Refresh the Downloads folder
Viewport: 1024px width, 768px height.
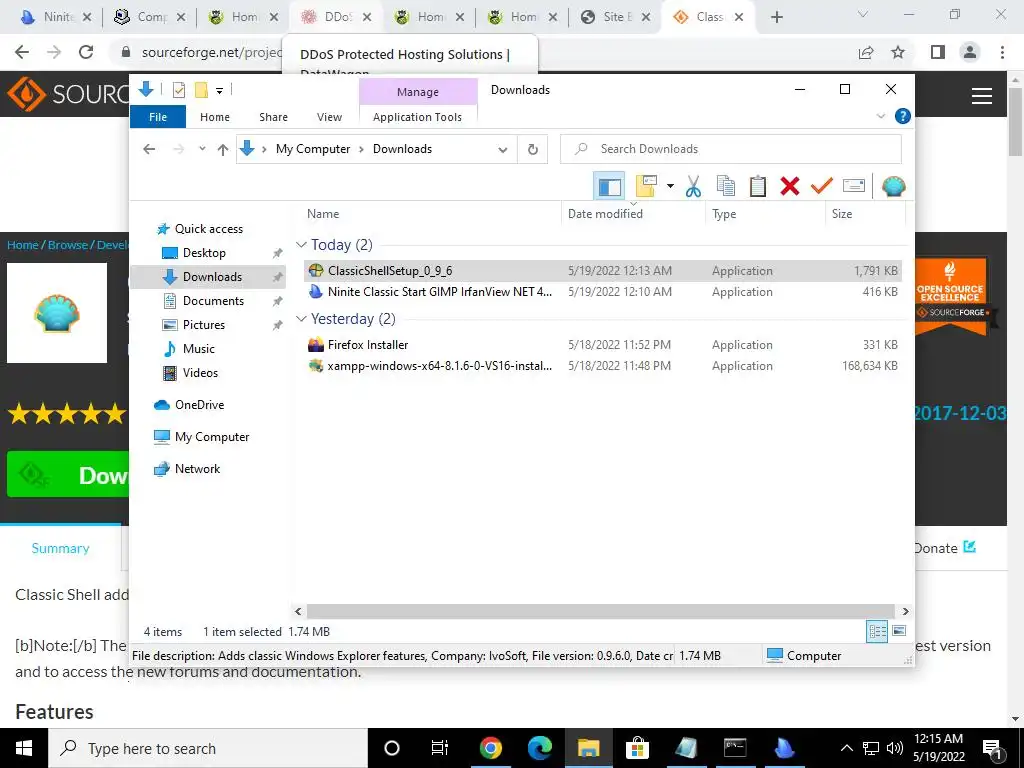coord(533,150)
